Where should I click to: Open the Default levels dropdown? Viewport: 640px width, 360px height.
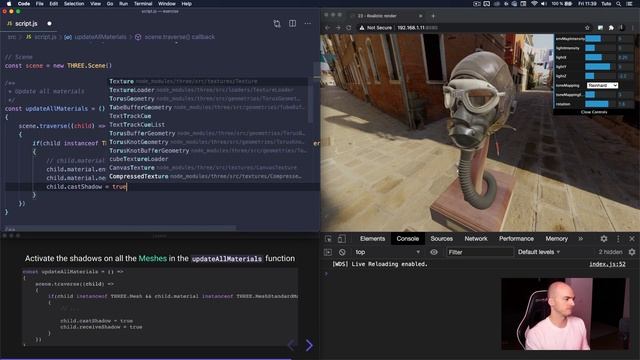pyautogui.click(x=539, y=252)
